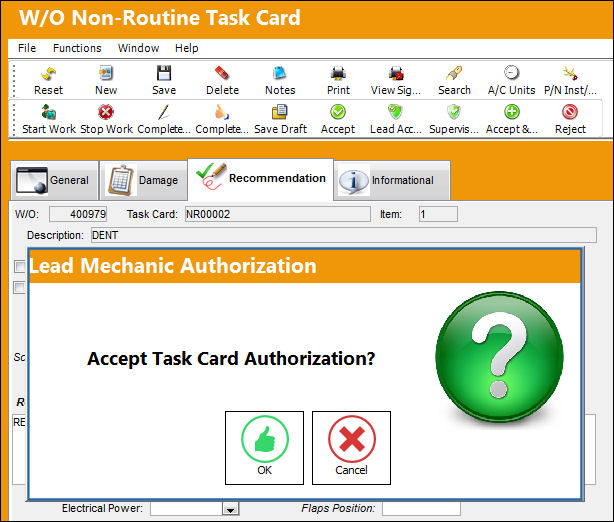The image size is (614, 522).
Task: Click the Task Card field NR00002
Action: (x=278, y=214)
